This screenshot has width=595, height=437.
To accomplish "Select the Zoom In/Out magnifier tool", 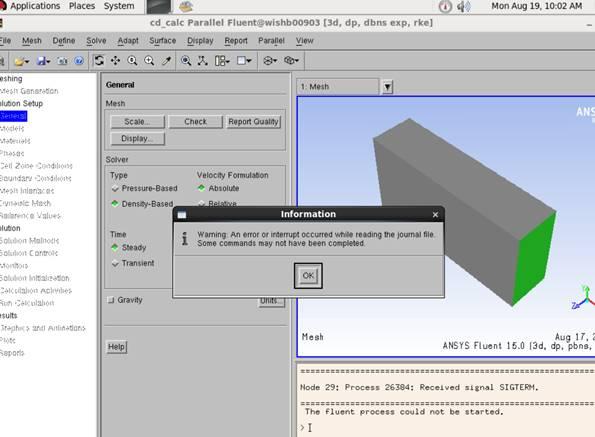I will click(132, 61).
